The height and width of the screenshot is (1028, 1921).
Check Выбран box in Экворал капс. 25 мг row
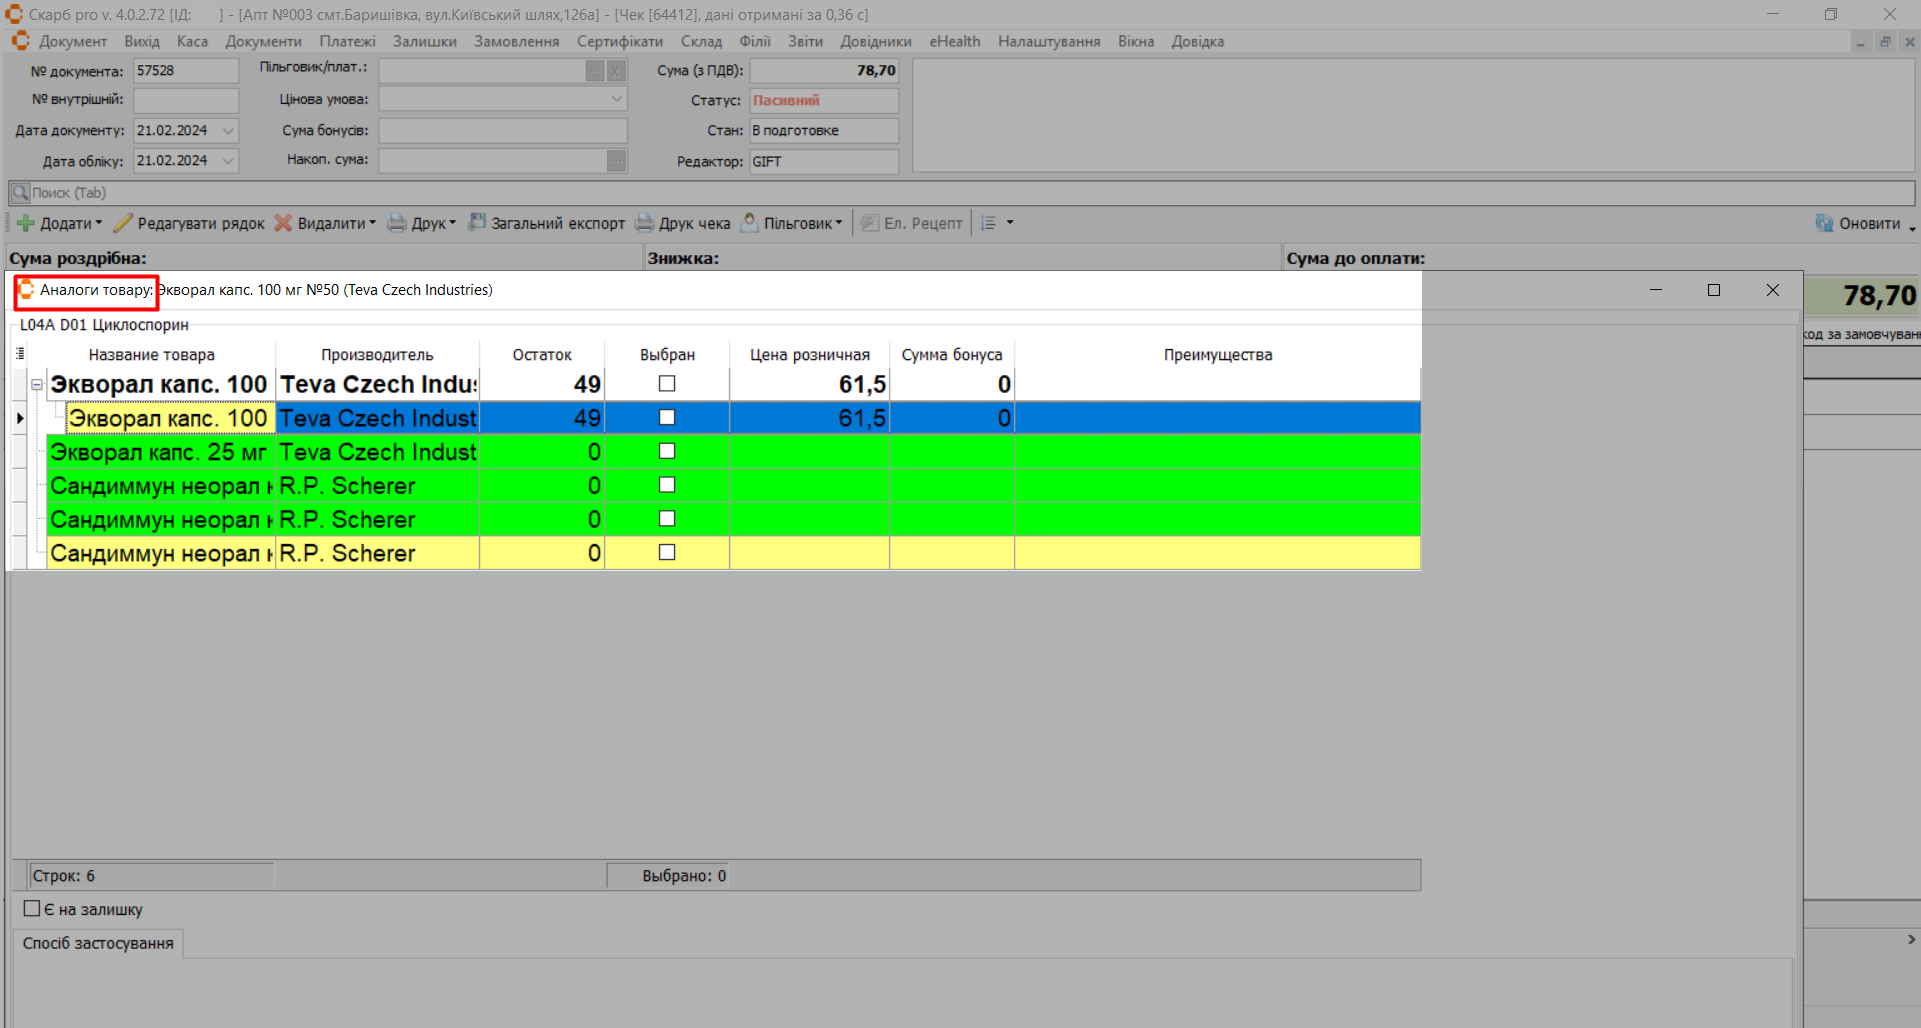[x=667, y=451]
